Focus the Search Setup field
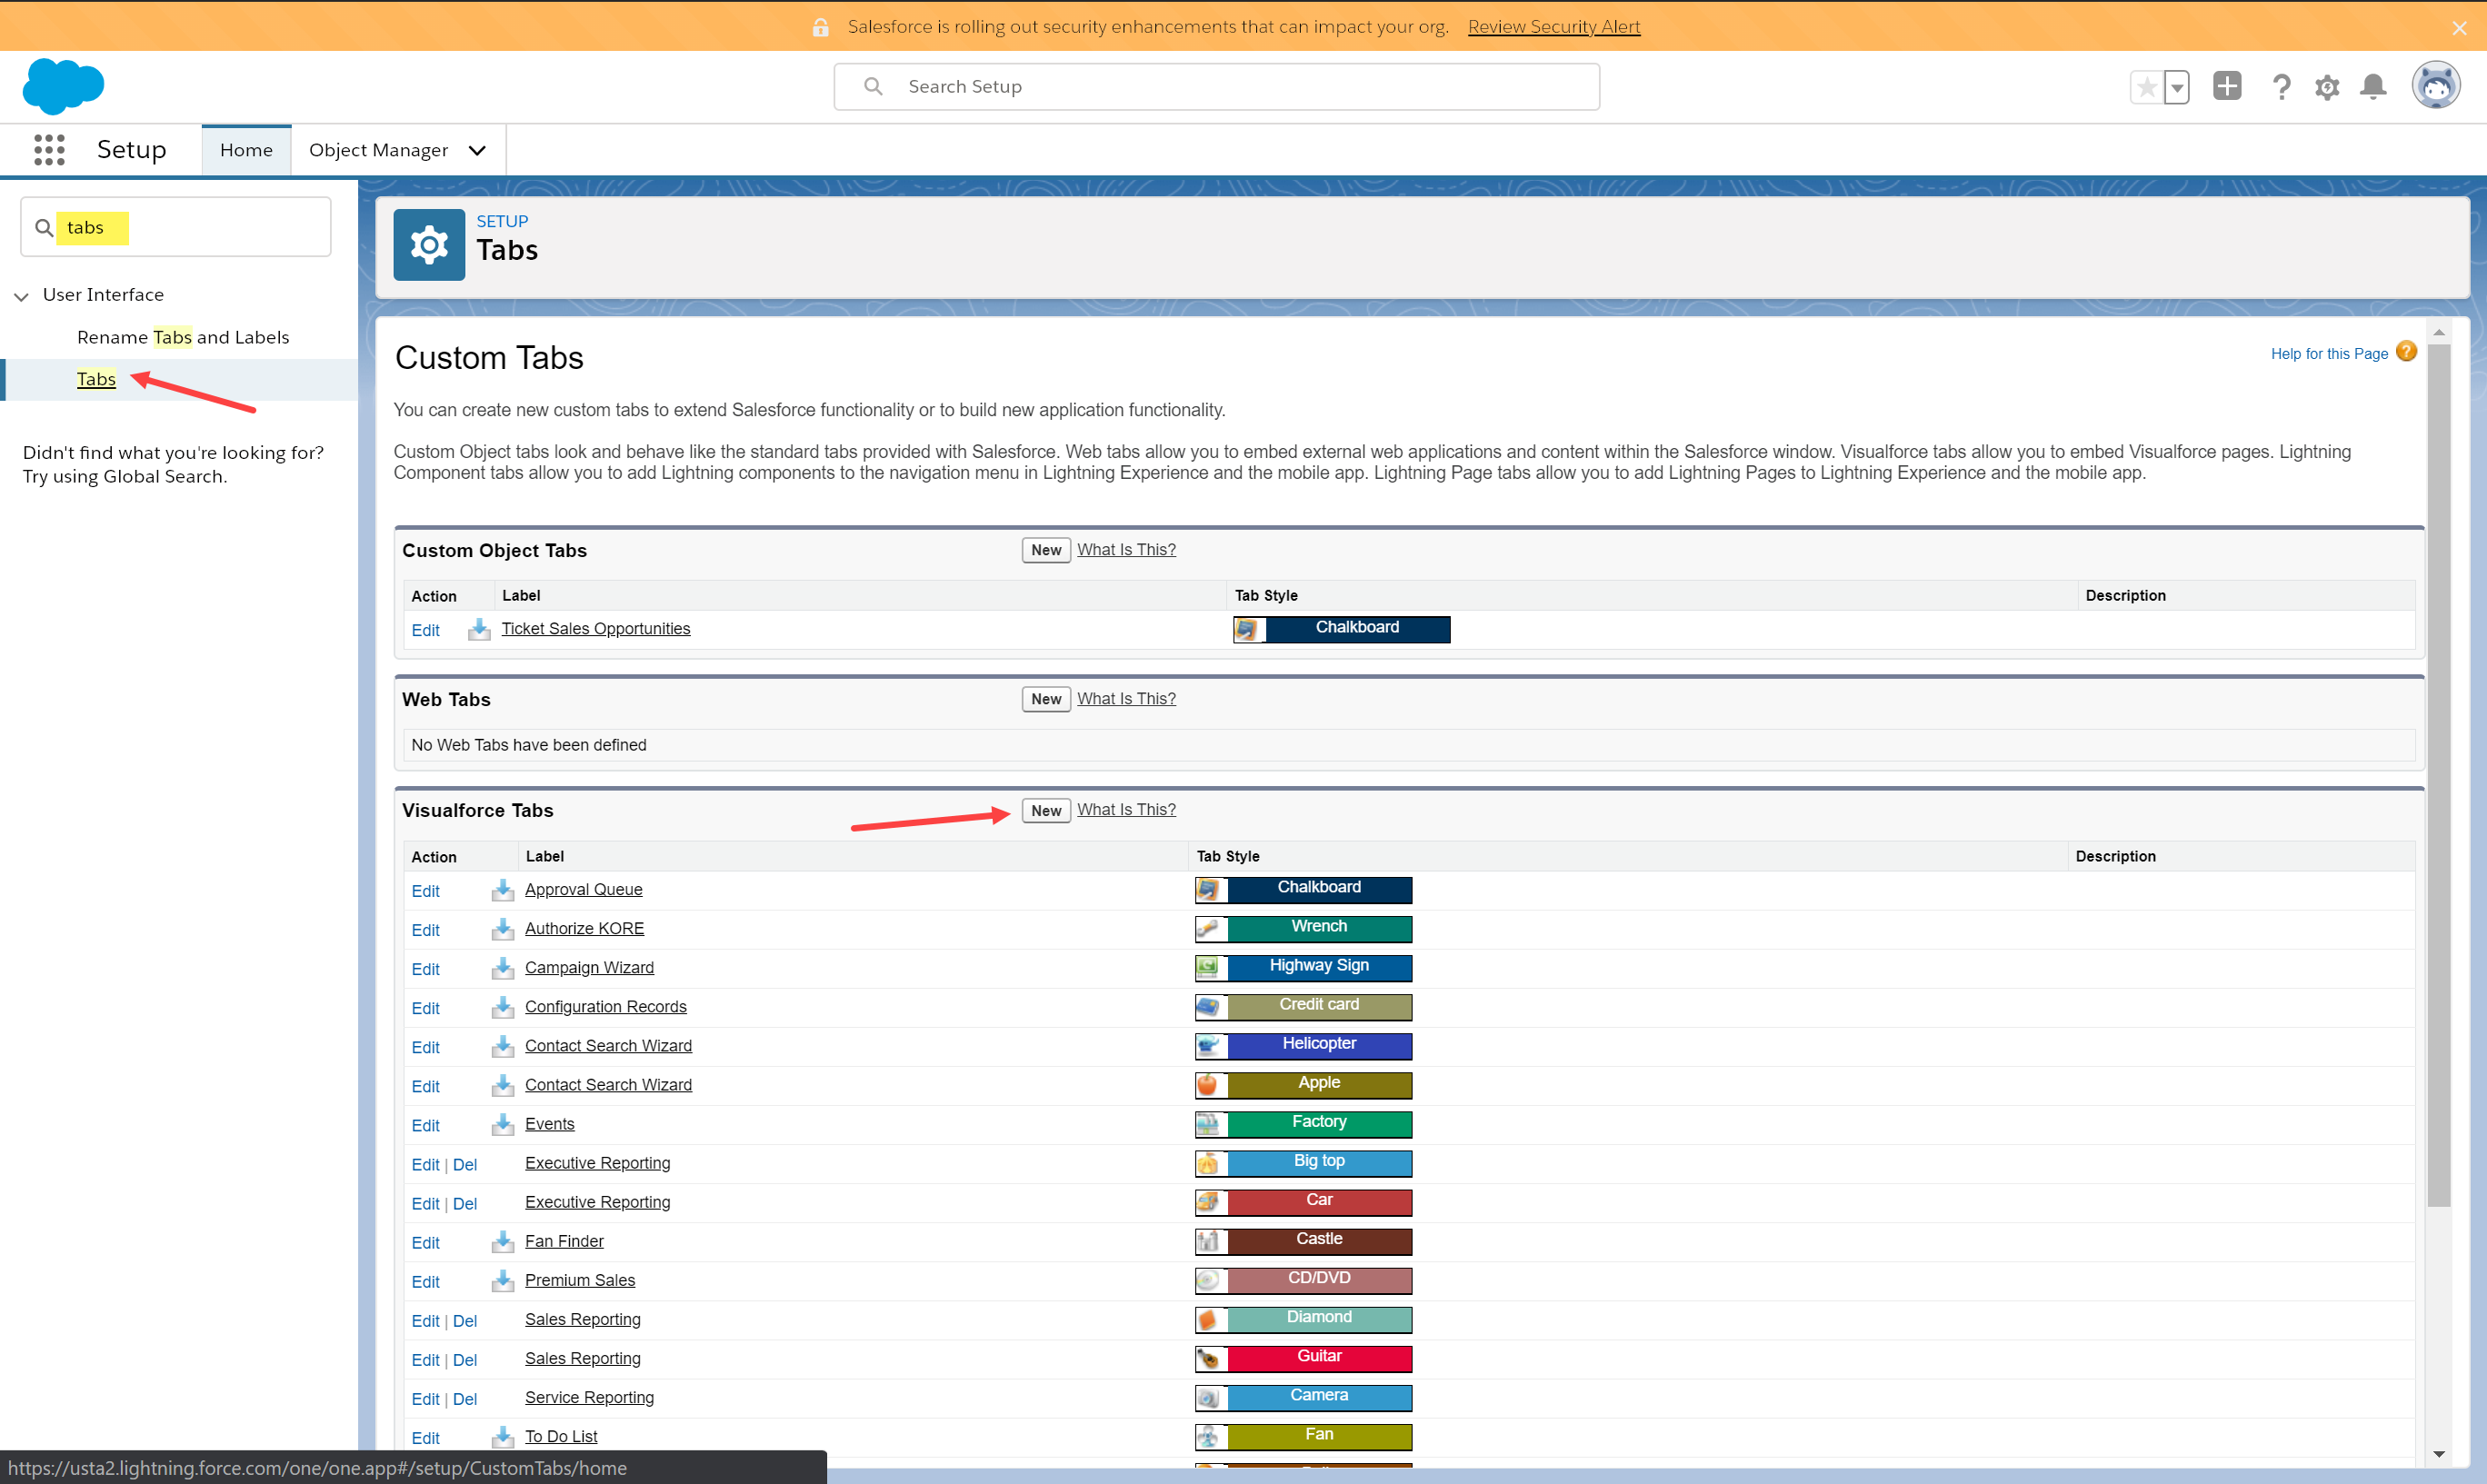2487x1484 pixels. pyautogui.click(x=1216, y=87)
